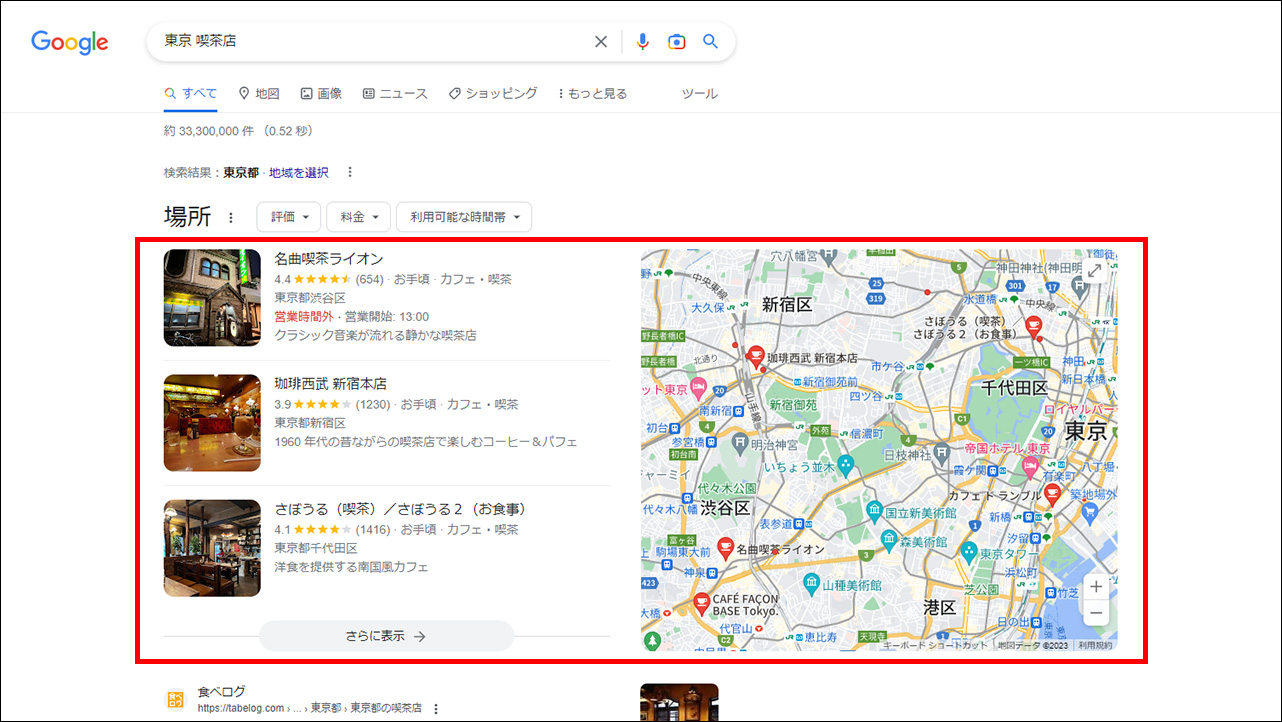The height and width of the screenshot is (722, 1282).
Task: Click the 食べログ favicon icon
Action: pyautogui.click(x=175, y=699)
